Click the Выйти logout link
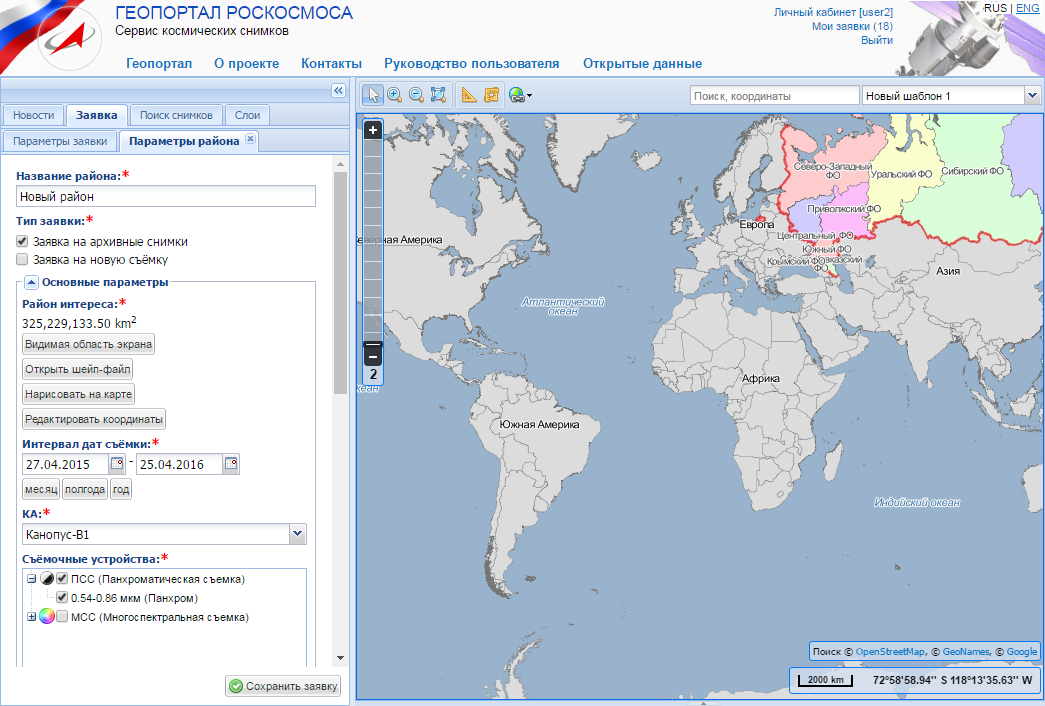Viewport: 1045px width, 706px height. [x=877, y=40]
